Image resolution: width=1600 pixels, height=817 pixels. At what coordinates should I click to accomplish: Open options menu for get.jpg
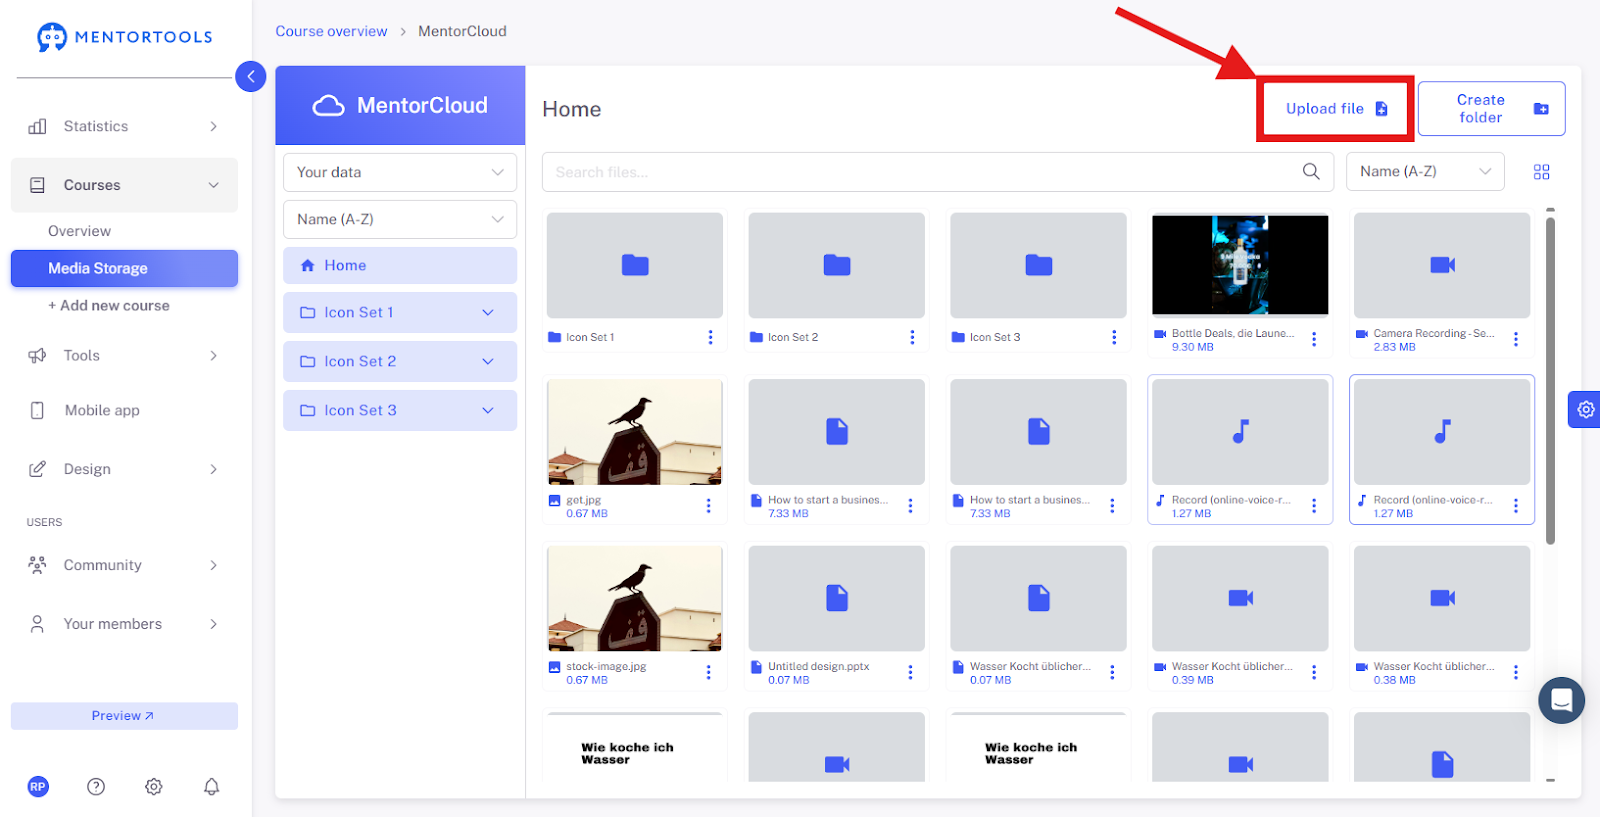coord(709,506)
